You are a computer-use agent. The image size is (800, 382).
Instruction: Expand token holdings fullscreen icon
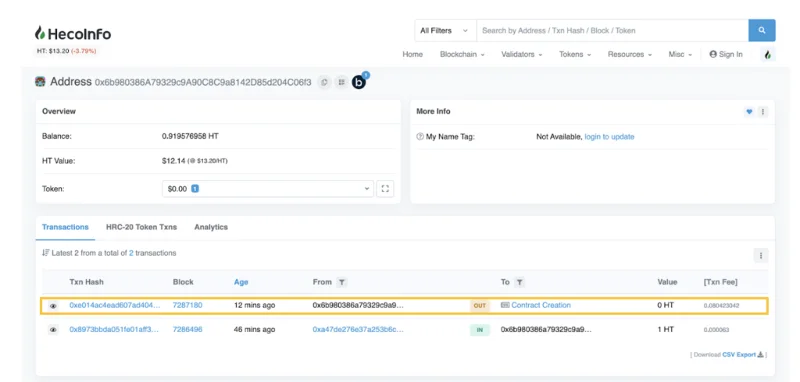pyautogui.click(x=385, y=189)
